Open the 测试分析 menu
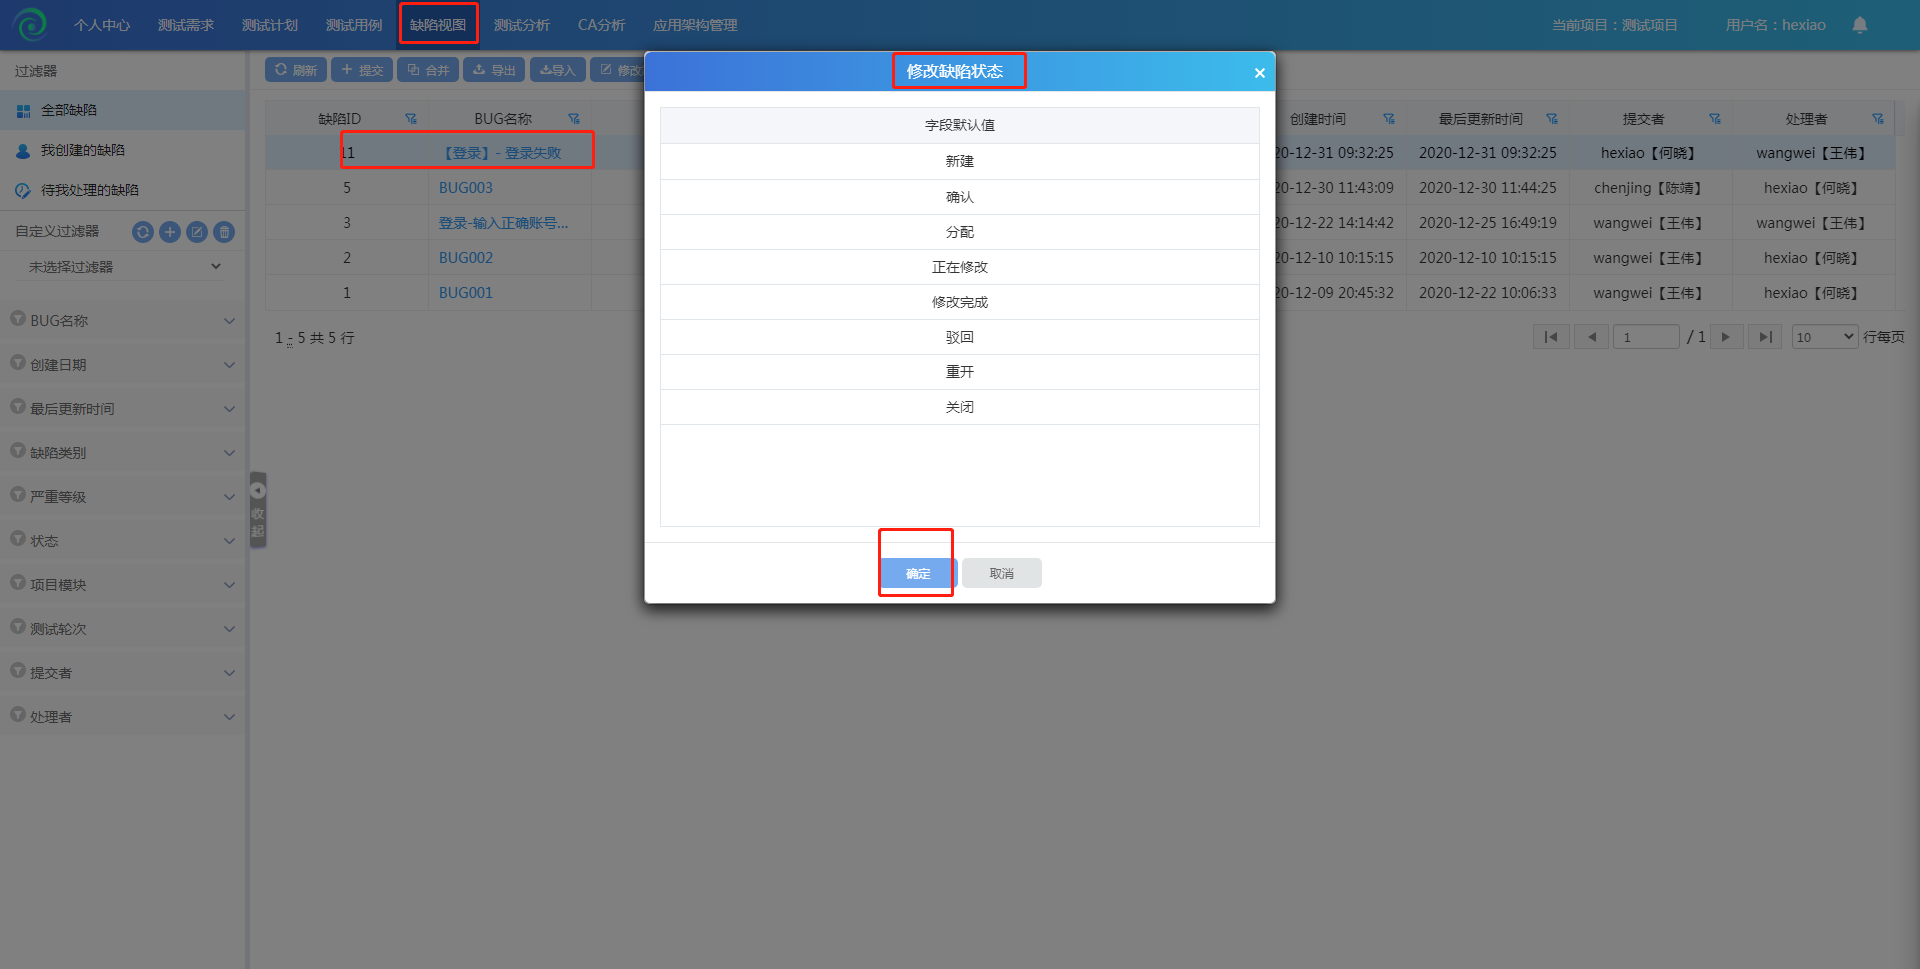The image size is (1920, 969). pos(522,25)
